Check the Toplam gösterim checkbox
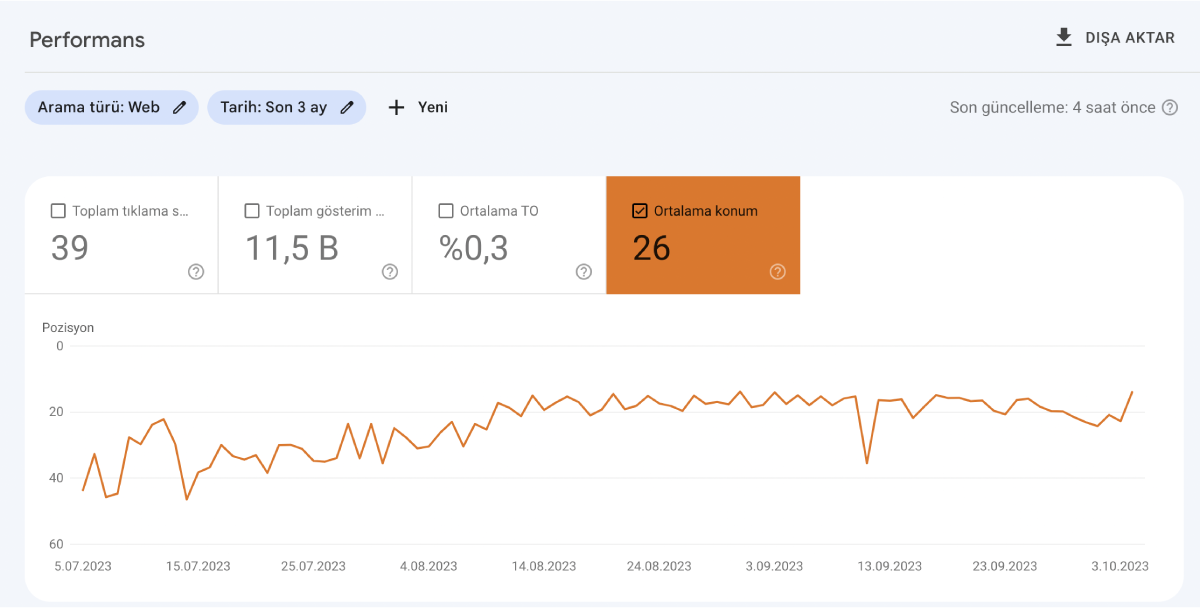1200x608 pixels. click(252, 211)
